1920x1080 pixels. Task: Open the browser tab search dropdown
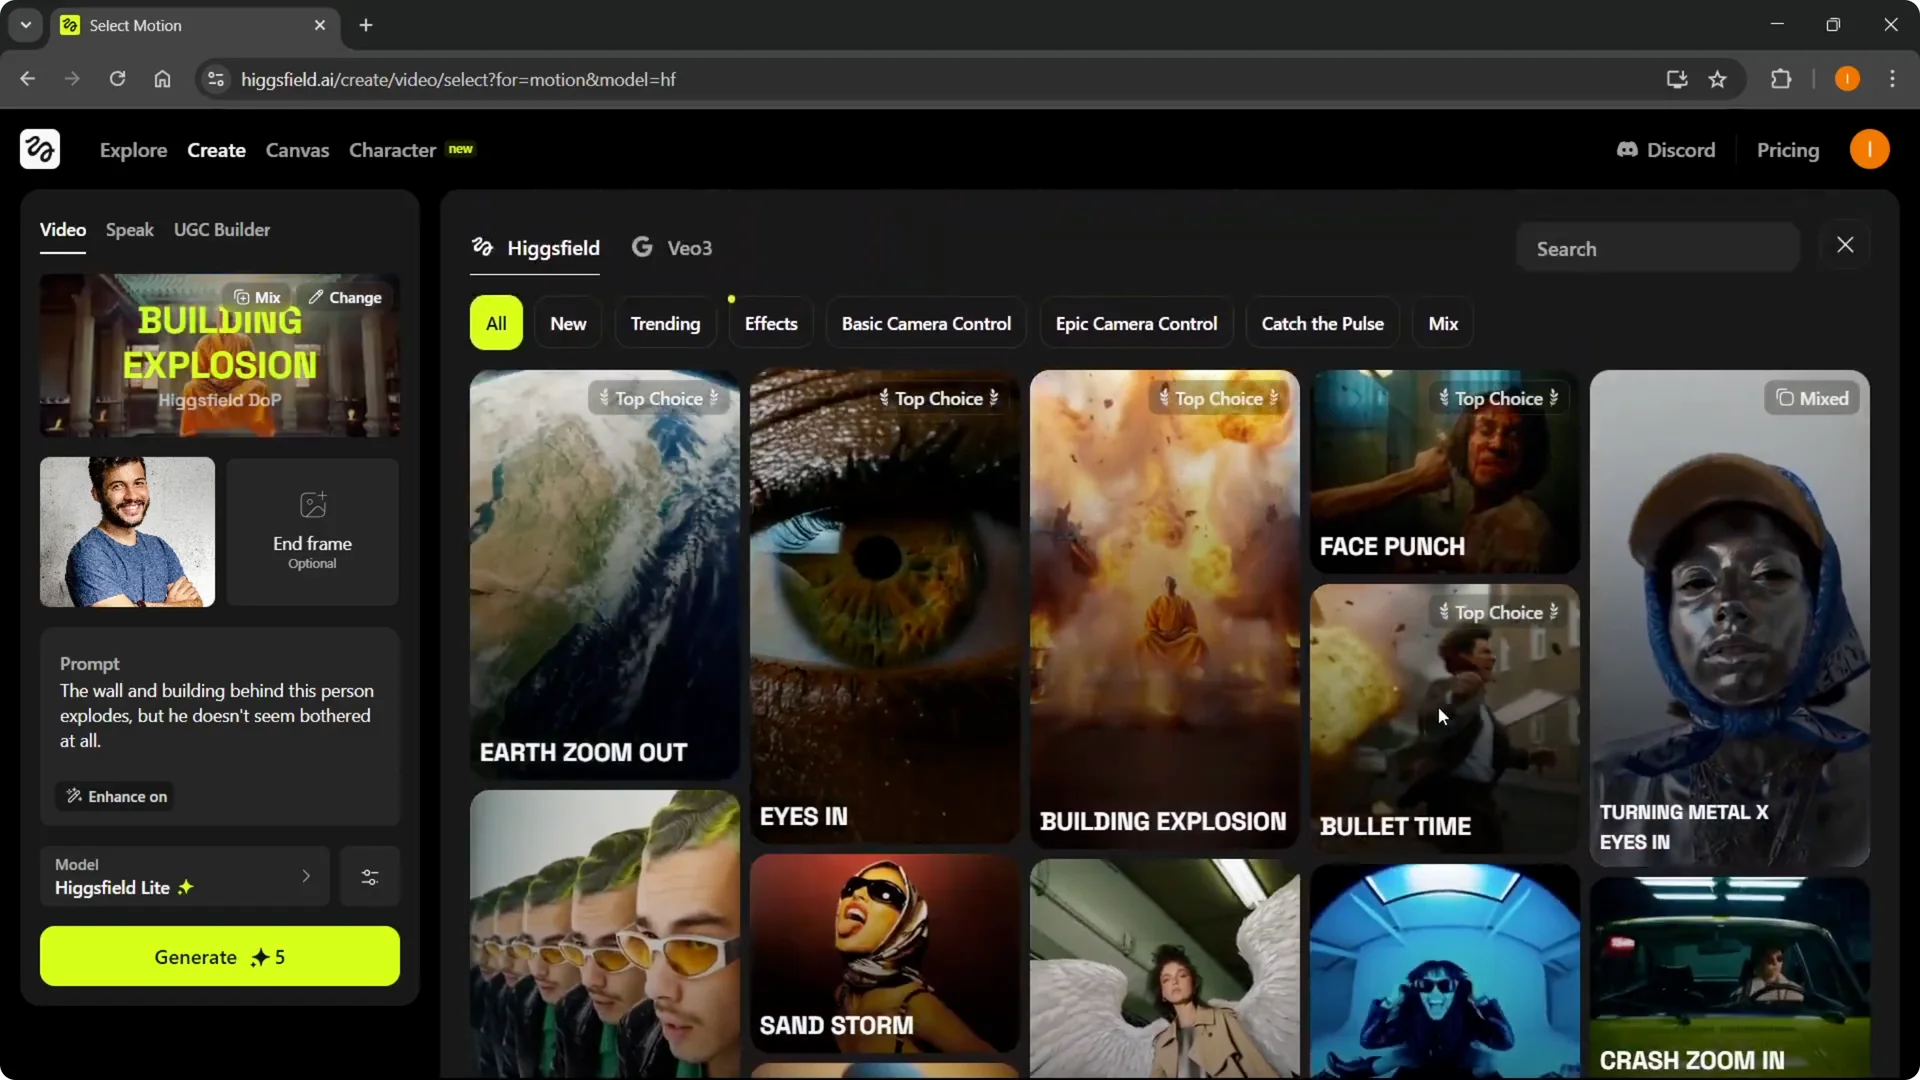26,25
